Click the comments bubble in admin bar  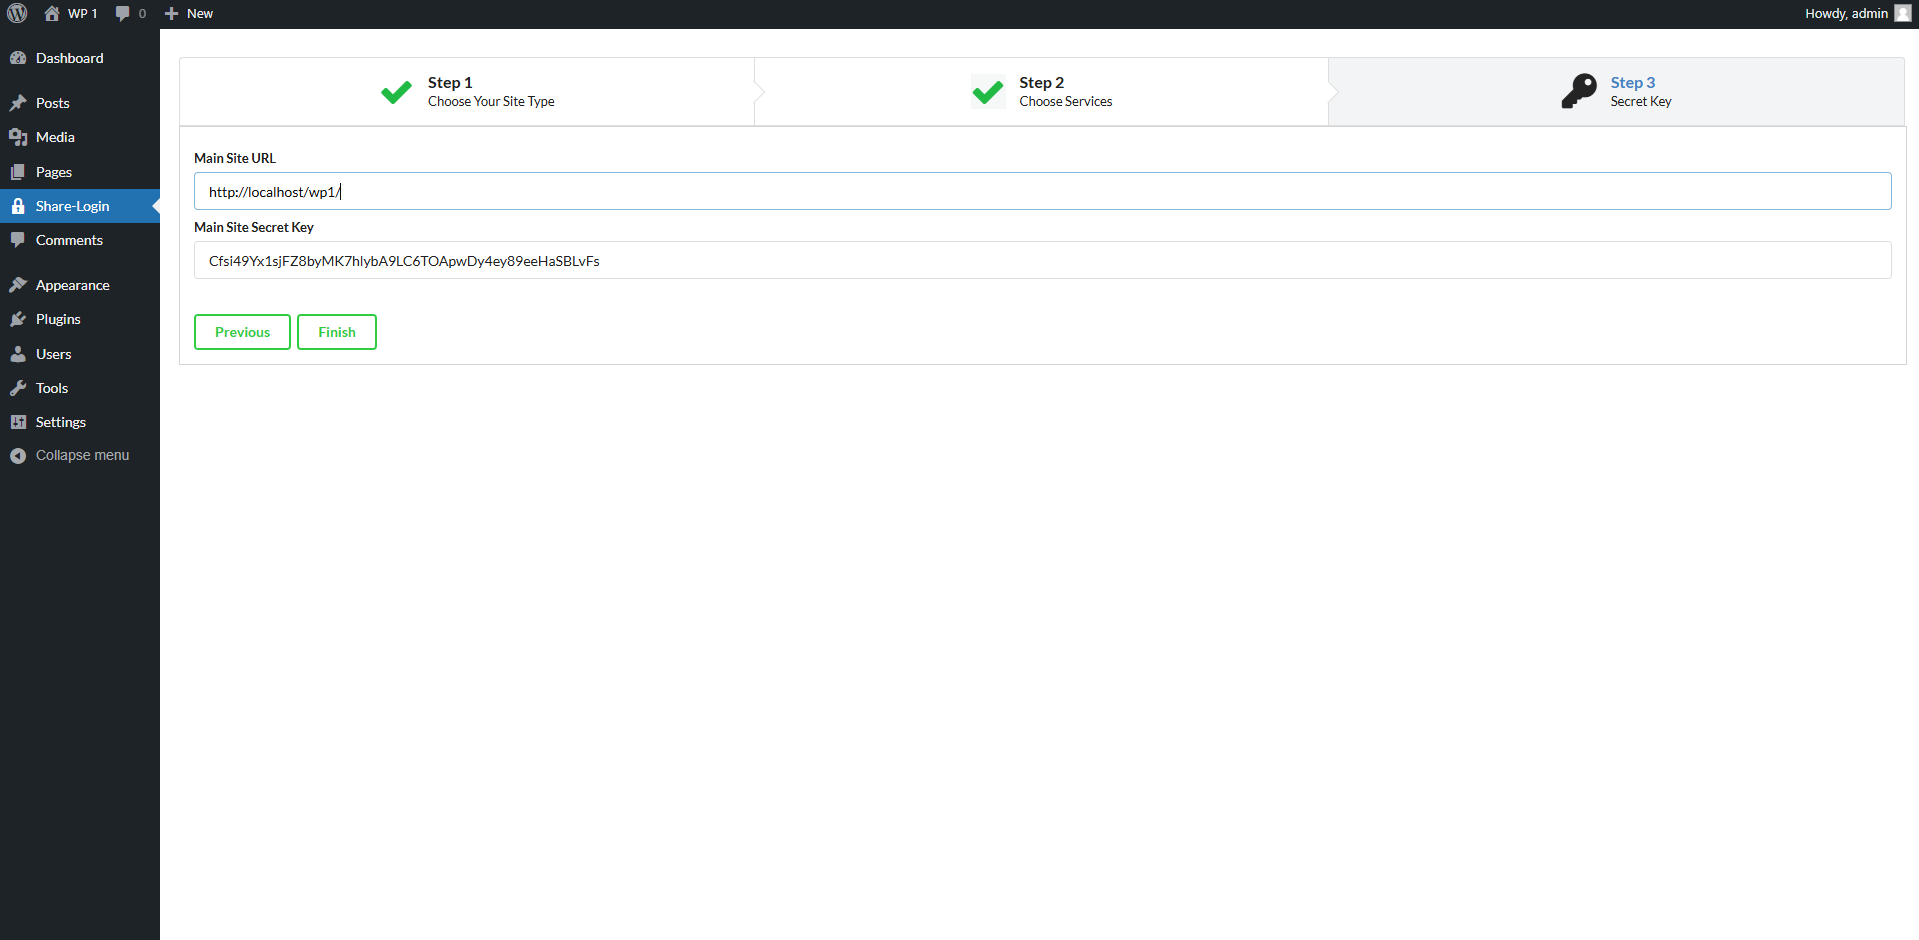(x=122, y=13)
